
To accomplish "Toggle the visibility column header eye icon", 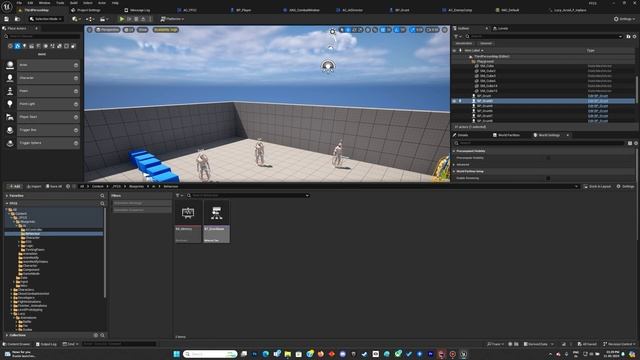I will [x=454, y=51].
